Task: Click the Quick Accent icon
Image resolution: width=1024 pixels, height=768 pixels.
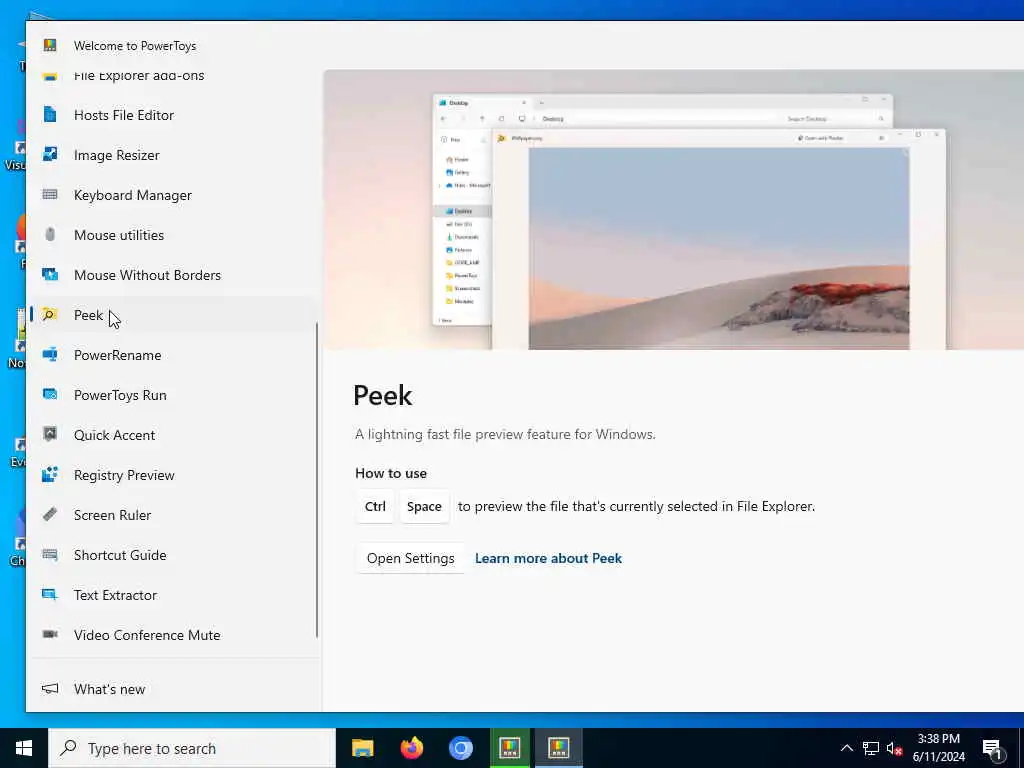Action: point(50,434)
